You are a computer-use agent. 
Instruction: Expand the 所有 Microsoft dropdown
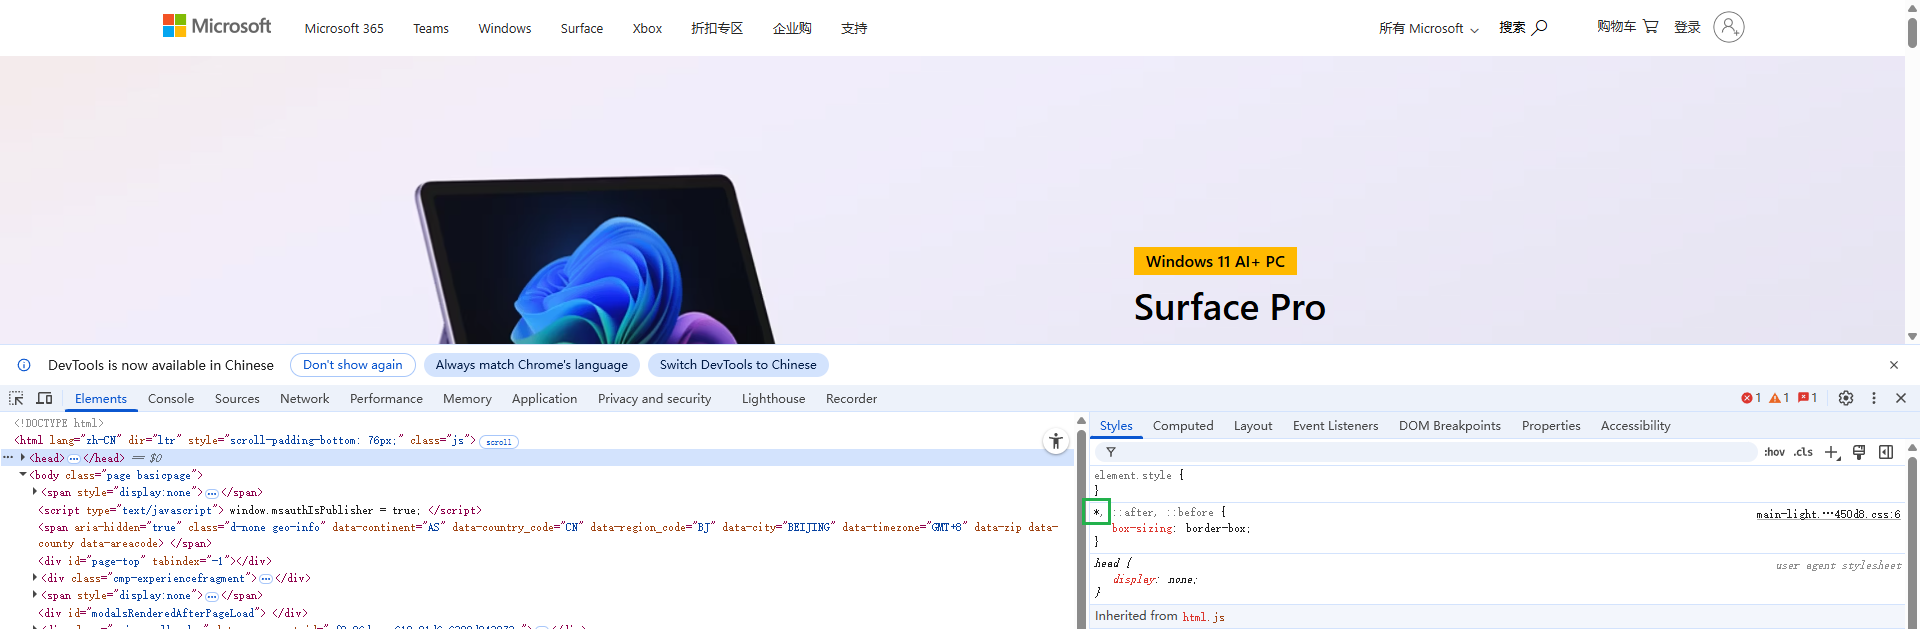(x=1429, y=28)
